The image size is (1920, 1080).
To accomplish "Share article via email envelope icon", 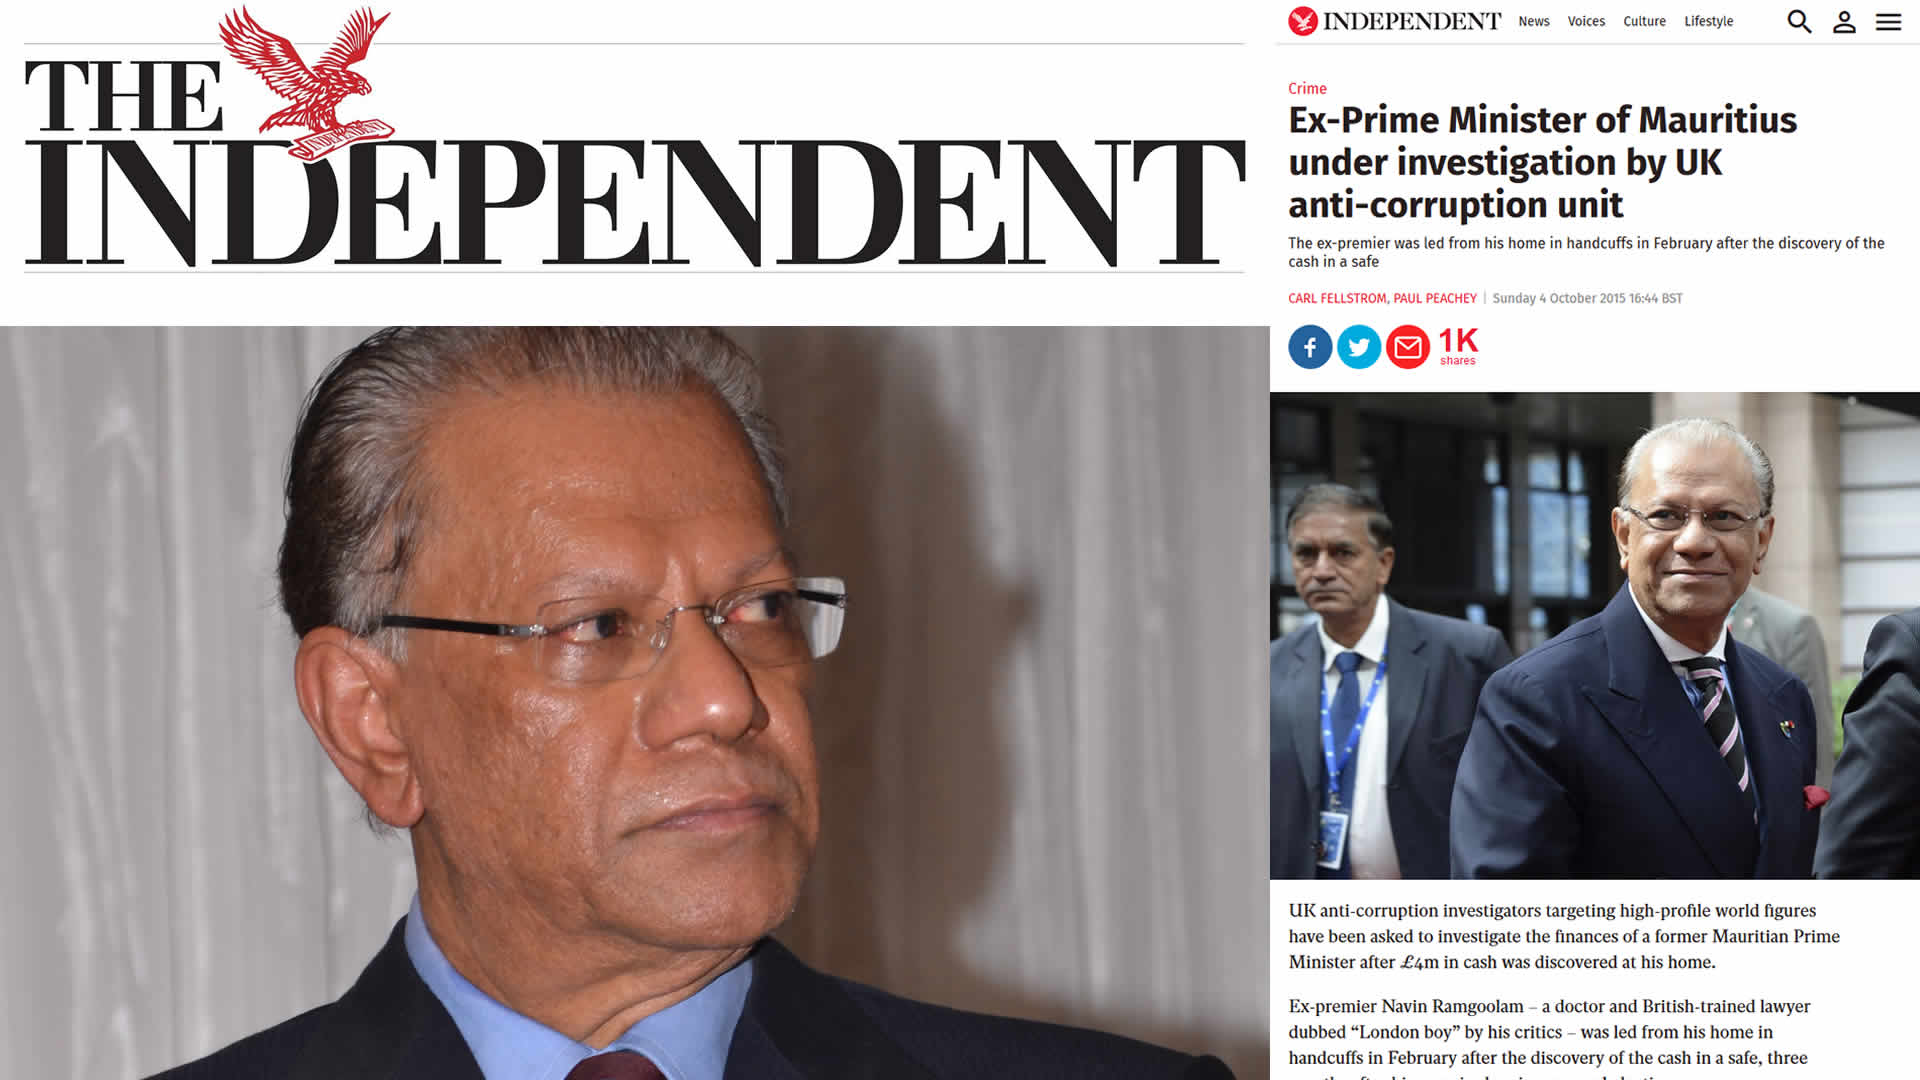I will point(1408,347).
